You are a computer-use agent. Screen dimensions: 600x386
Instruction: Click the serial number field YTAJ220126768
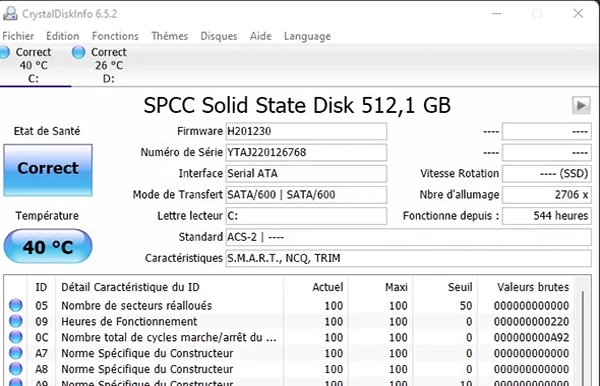[306, 152]
